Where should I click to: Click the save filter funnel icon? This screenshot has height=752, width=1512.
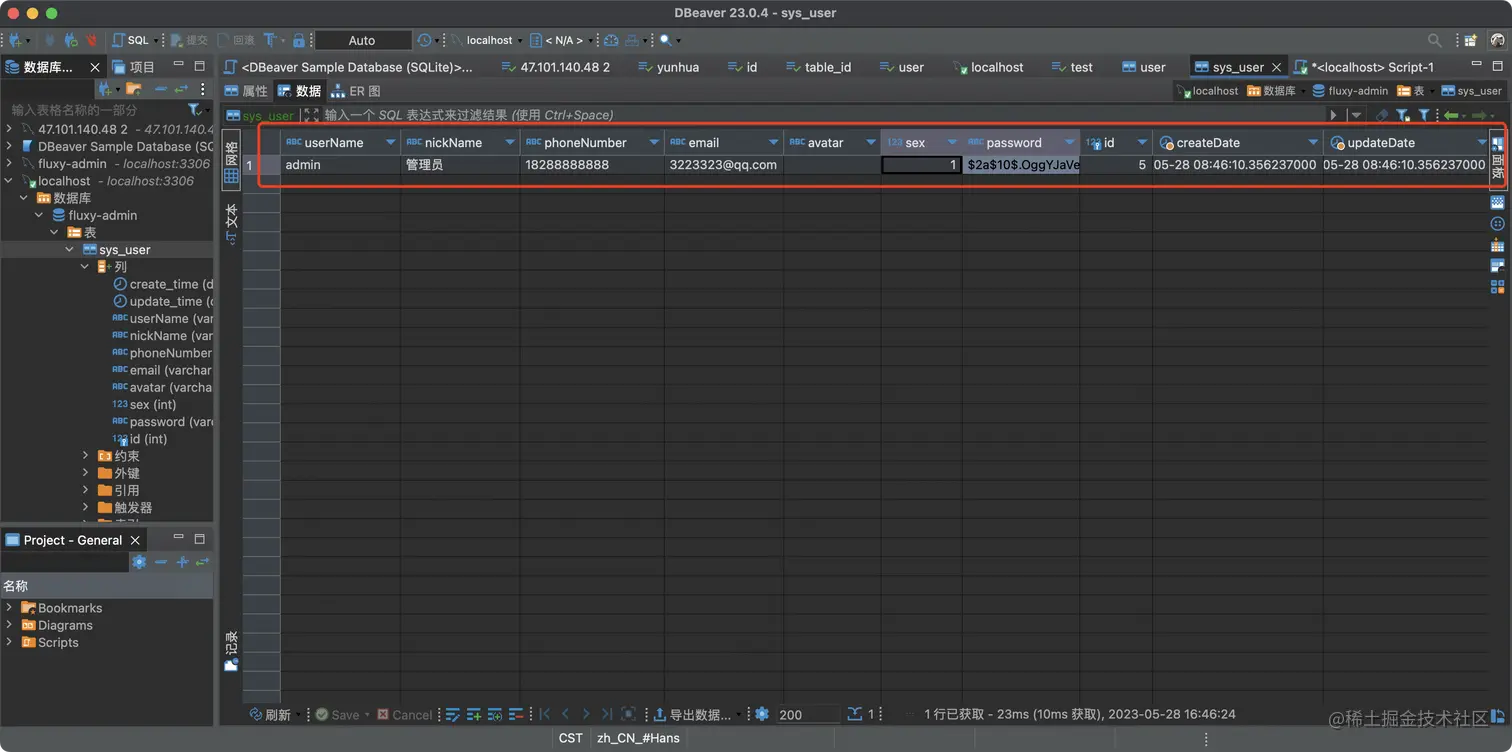1402,115
